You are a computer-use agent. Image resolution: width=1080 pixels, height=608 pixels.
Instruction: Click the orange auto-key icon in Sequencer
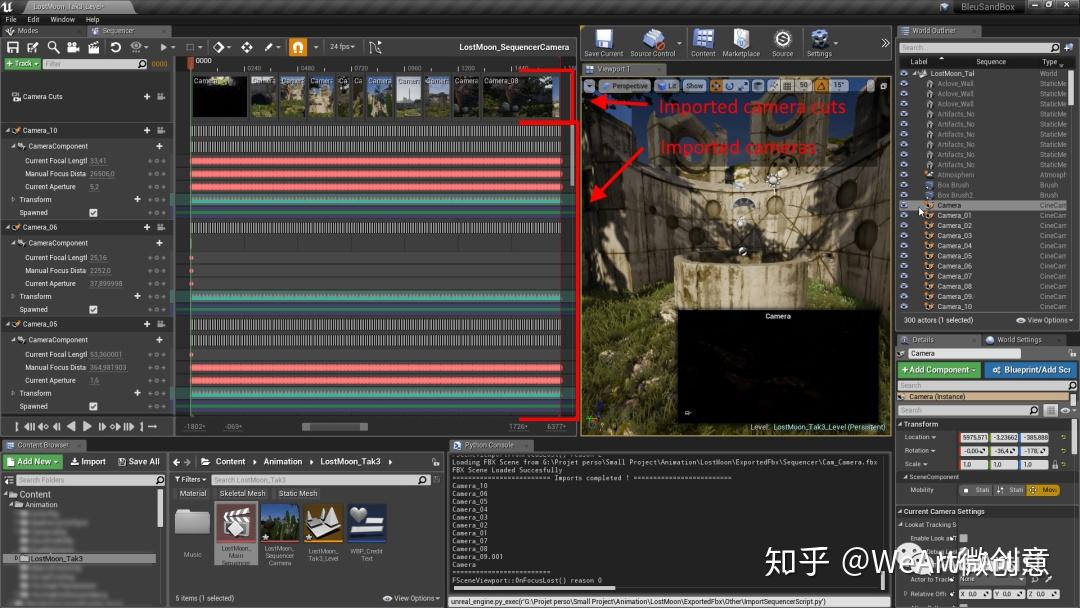pyautogui.click(x=298, y=47)
